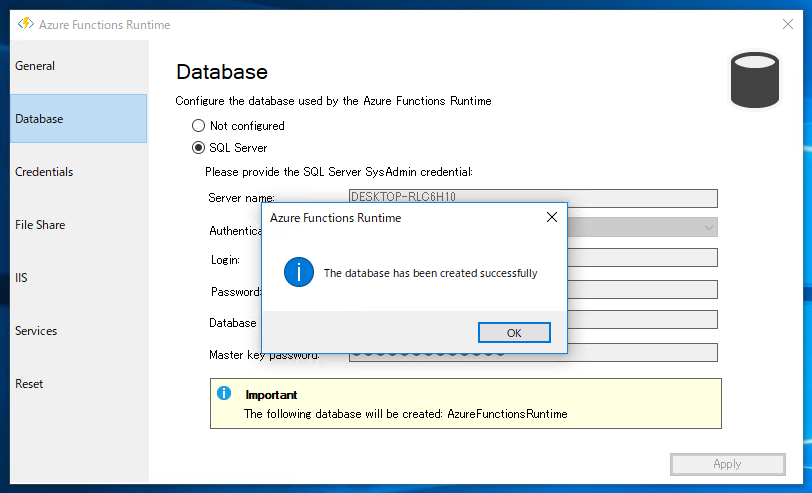
Task: Open the General section
Action: (x=79, y=66)
